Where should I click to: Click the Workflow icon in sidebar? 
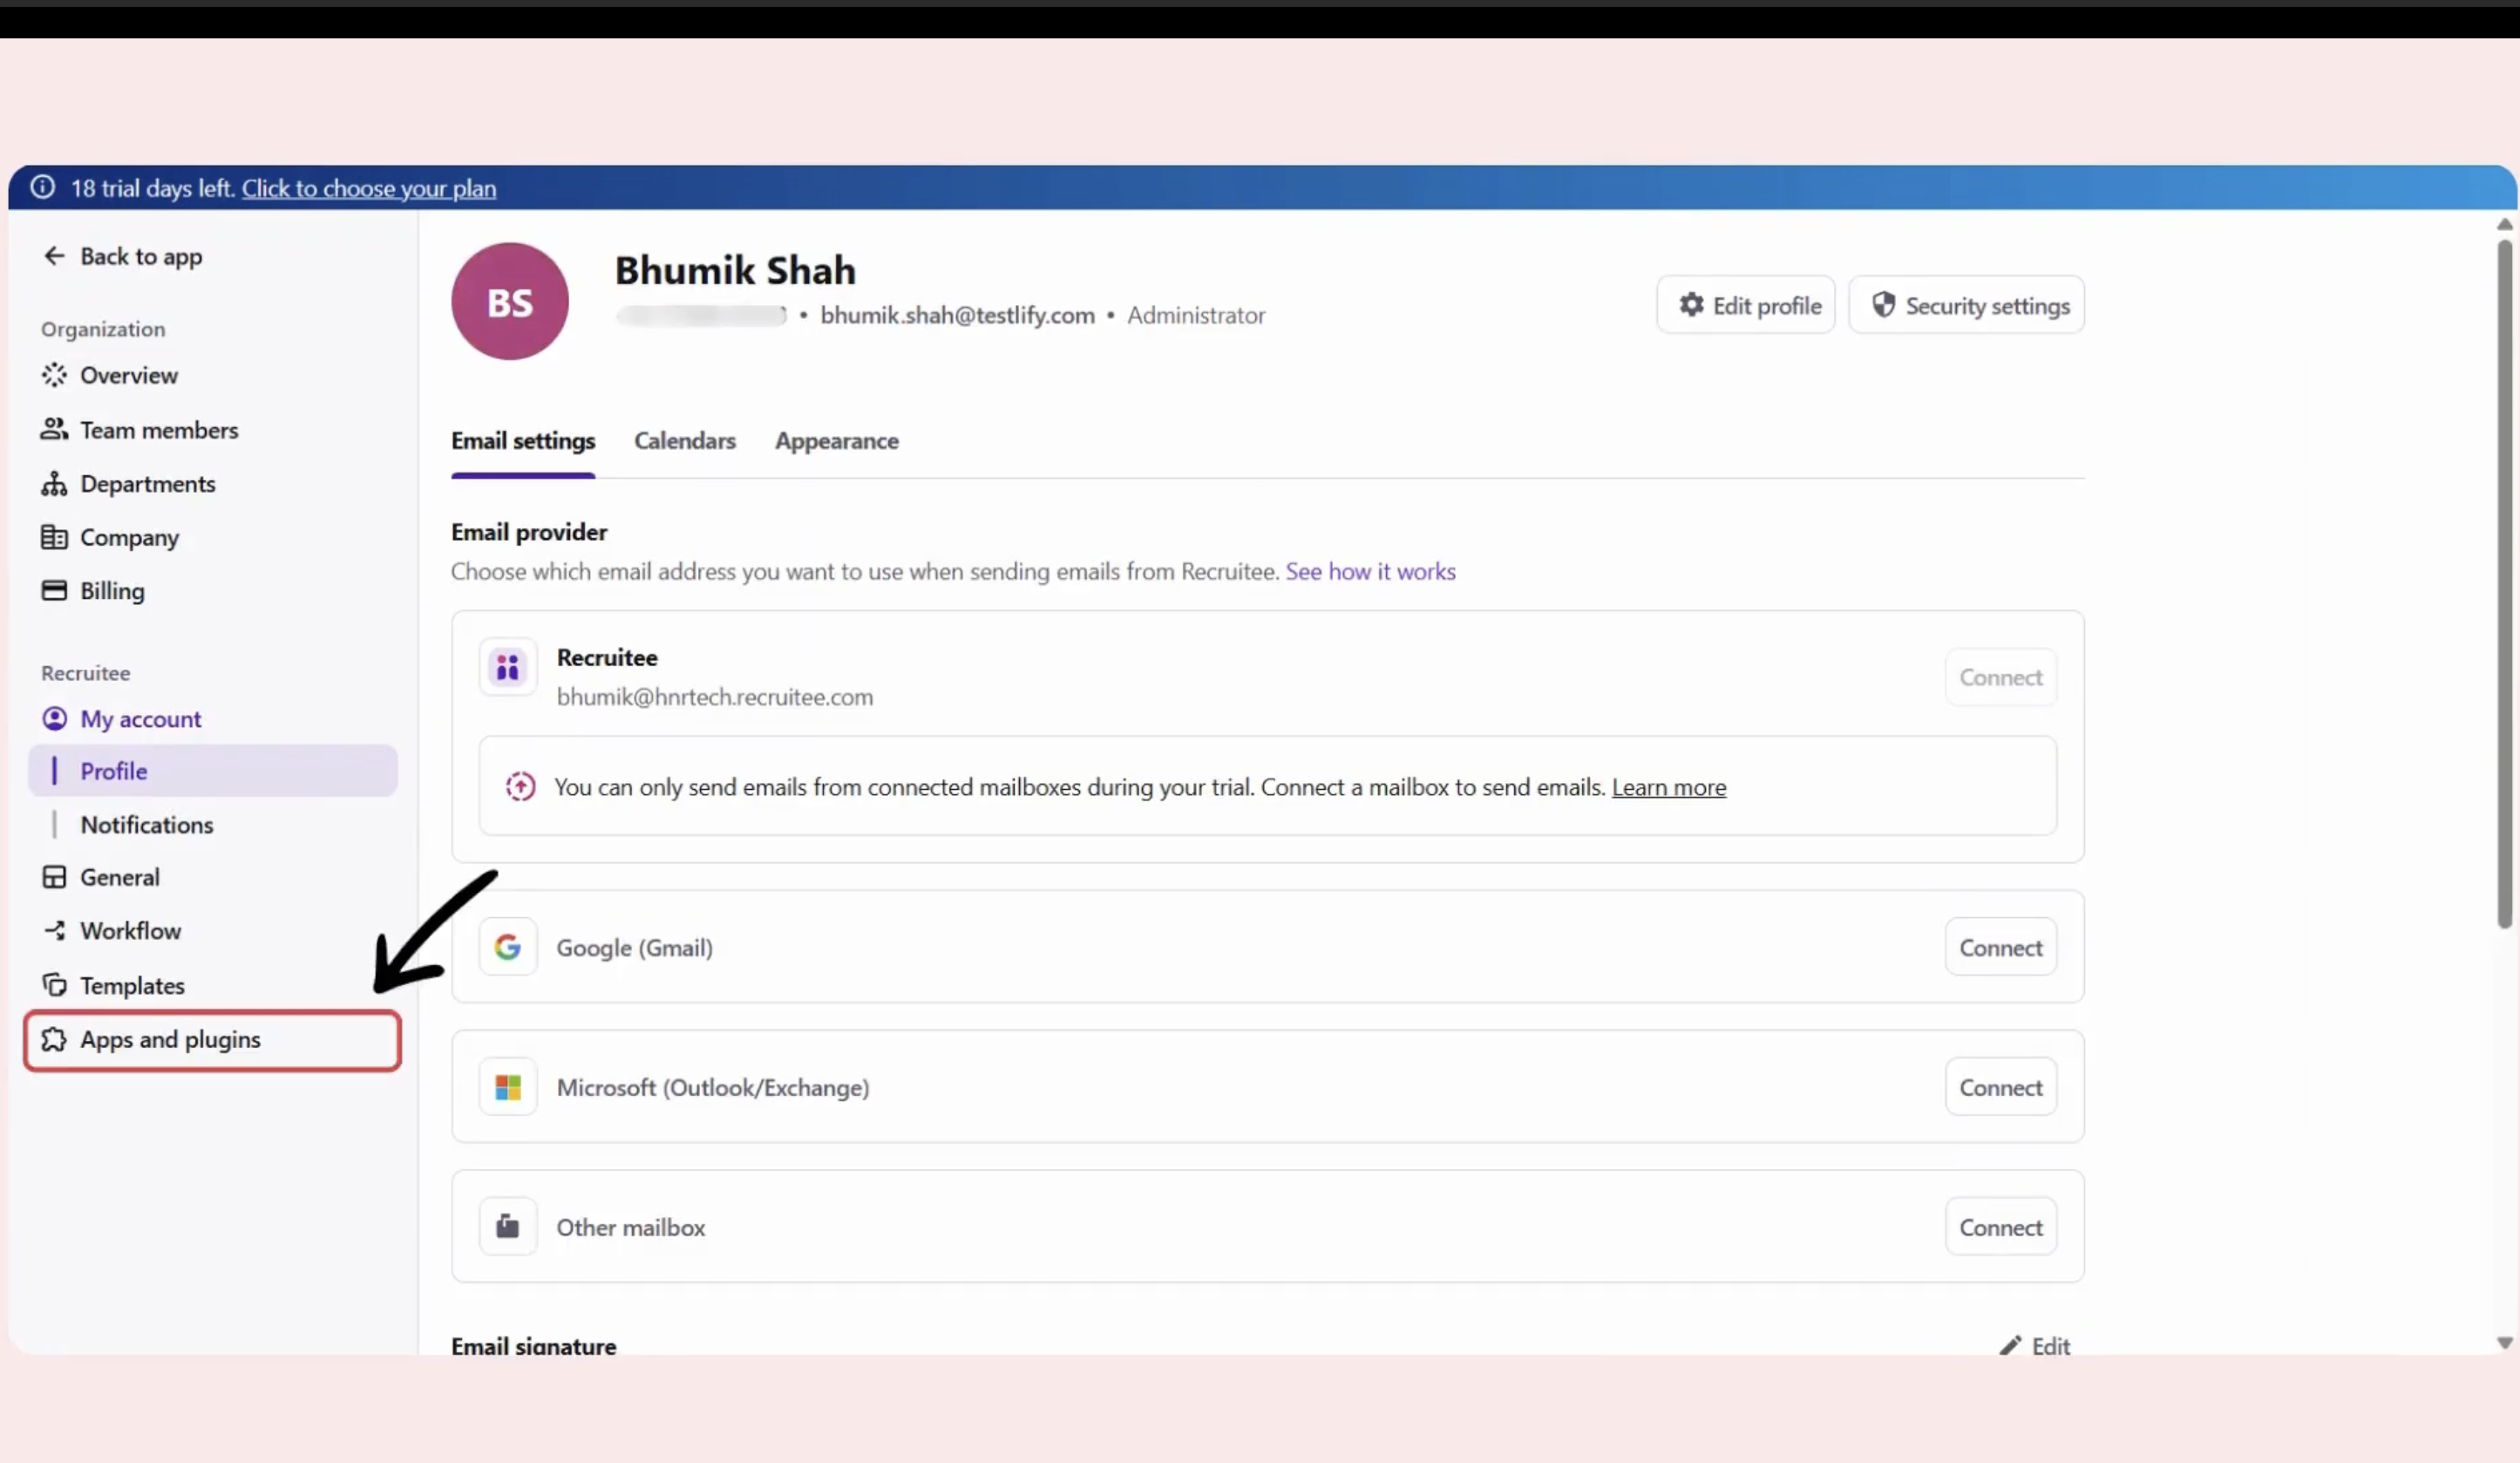pyautogui.click(x=54, y=931)
